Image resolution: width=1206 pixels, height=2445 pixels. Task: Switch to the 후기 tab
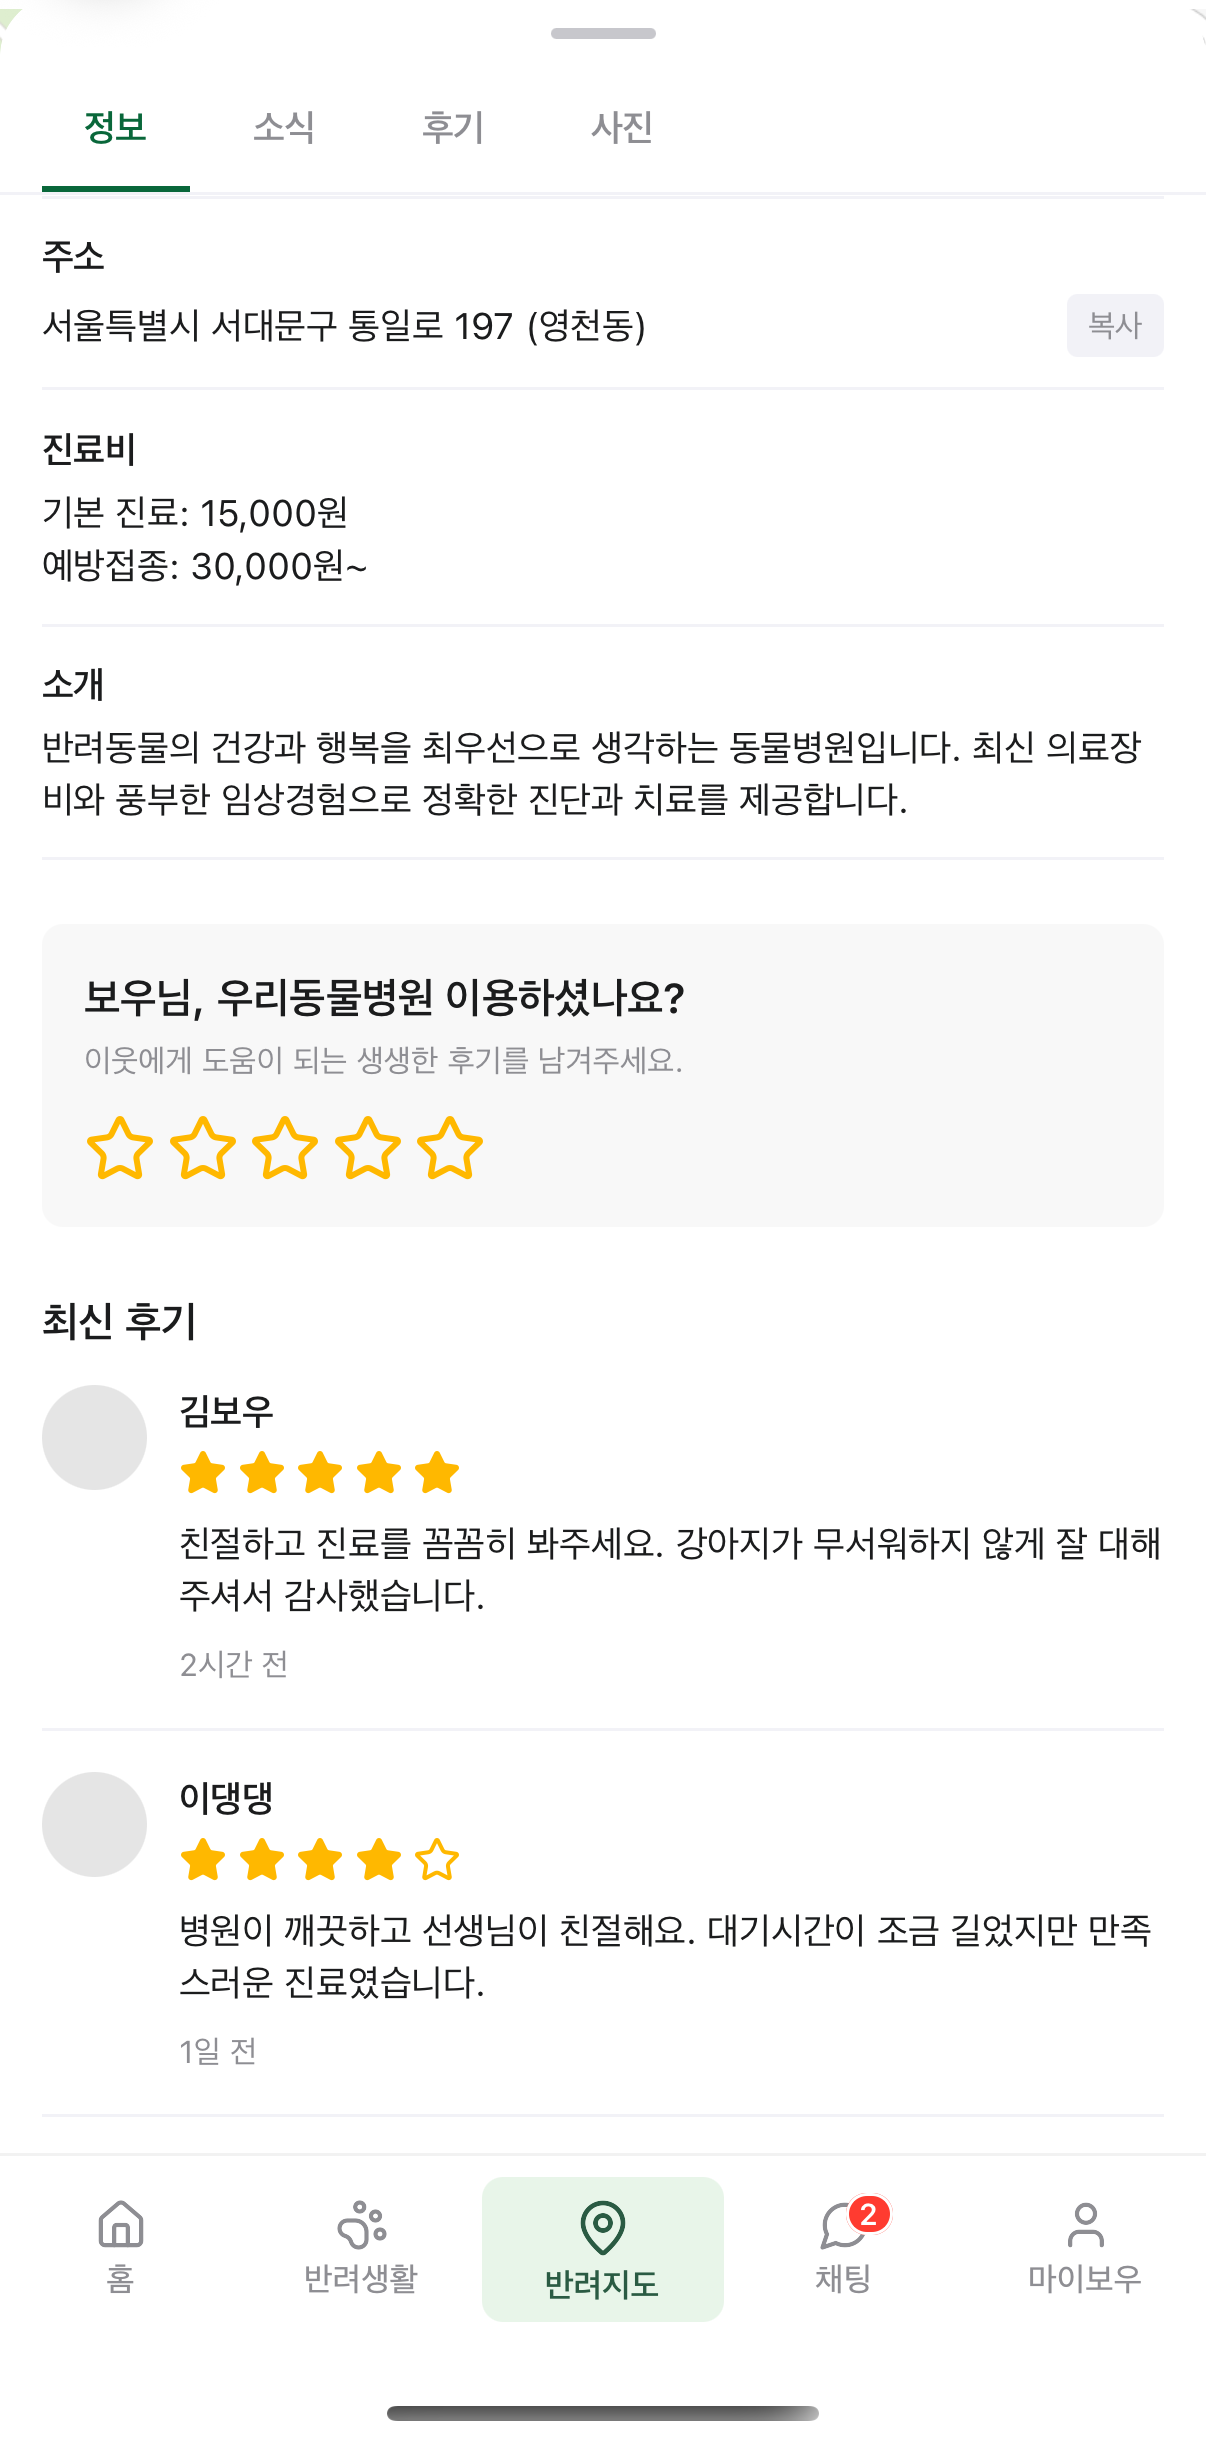click(455, 128)
